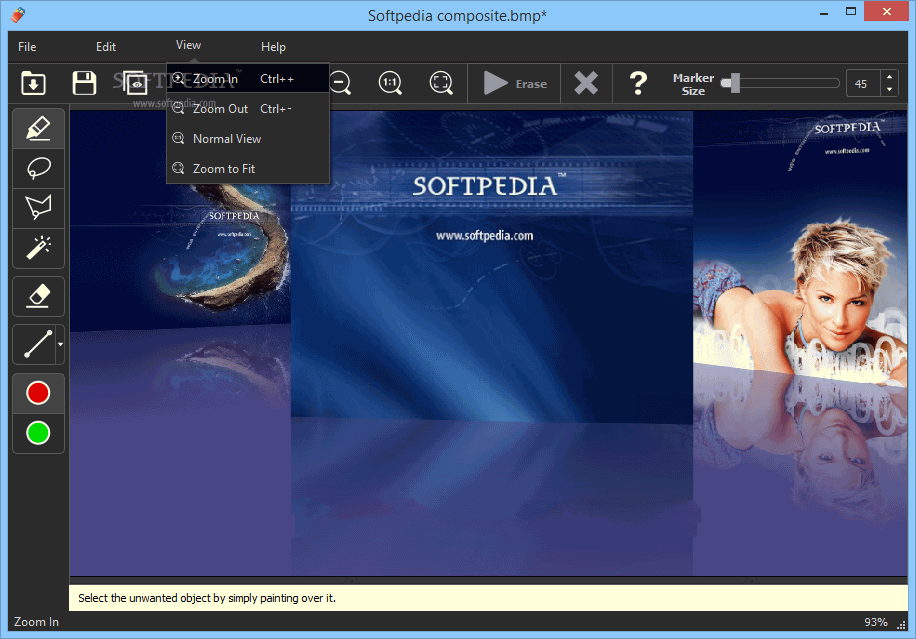The image size is (916, 639).
Task: Select the Marker tool
Action: coord(39,129)
